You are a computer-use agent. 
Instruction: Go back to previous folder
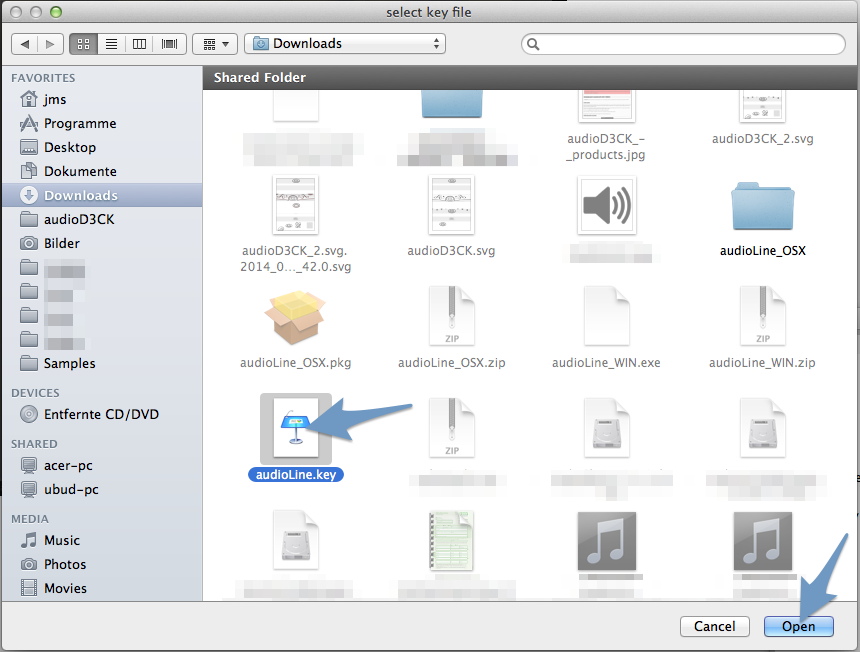pos(25,44)
